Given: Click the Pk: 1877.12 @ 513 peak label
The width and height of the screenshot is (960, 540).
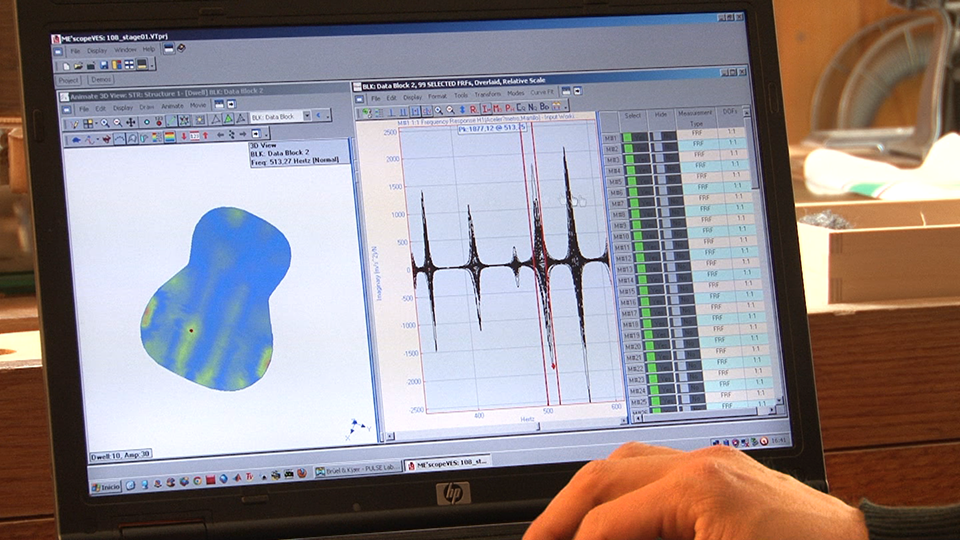Looking at the screenshot, I should [491, 128].
